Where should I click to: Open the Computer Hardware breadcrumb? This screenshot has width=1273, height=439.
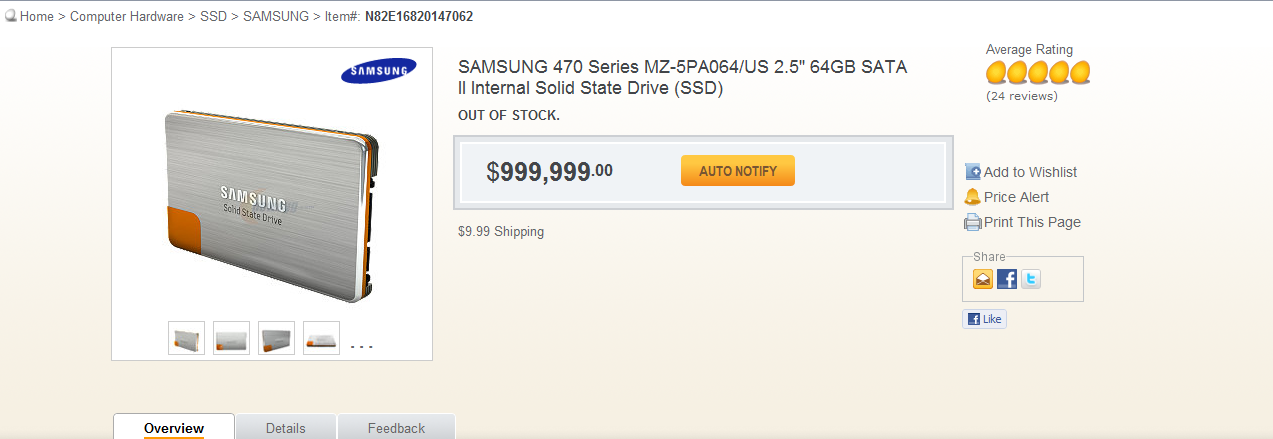[127, 16]
